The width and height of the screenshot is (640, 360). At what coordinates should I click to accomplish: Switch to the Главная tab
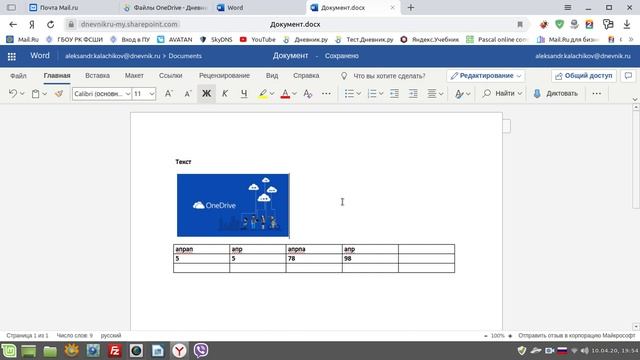(57, 76)
